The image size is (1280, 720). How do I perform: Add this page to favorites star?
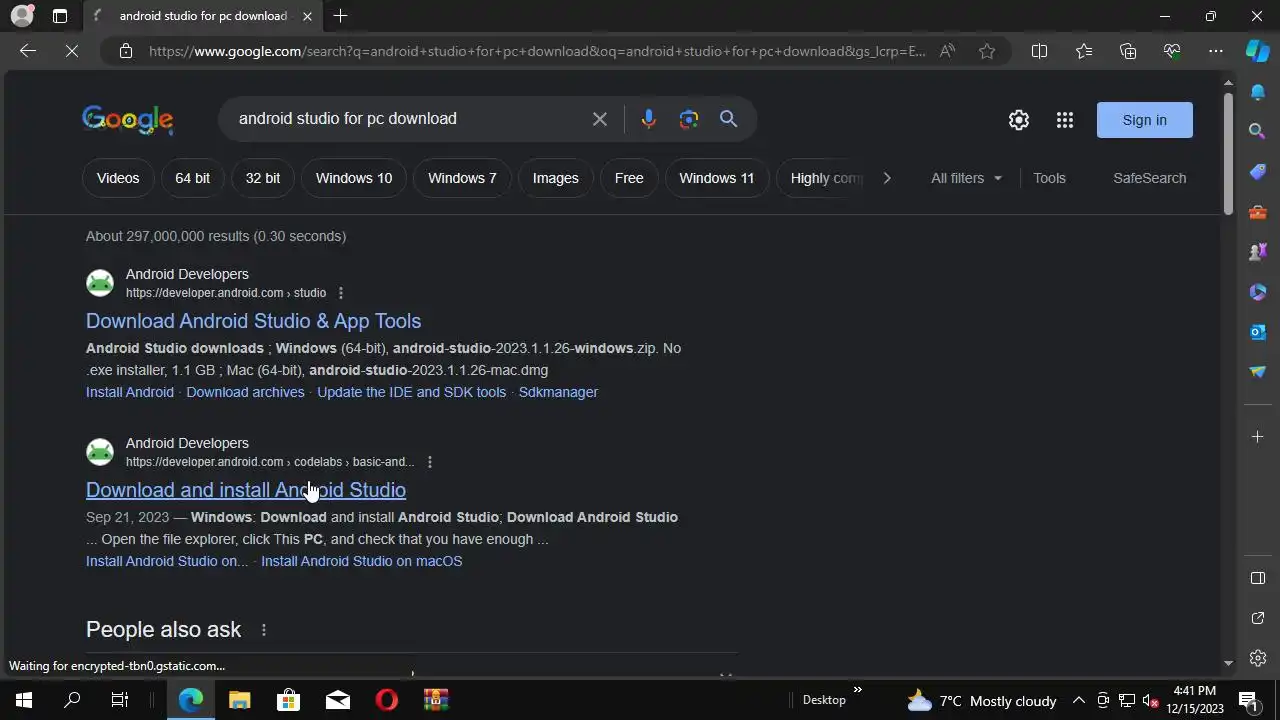(x=987, y=51)
